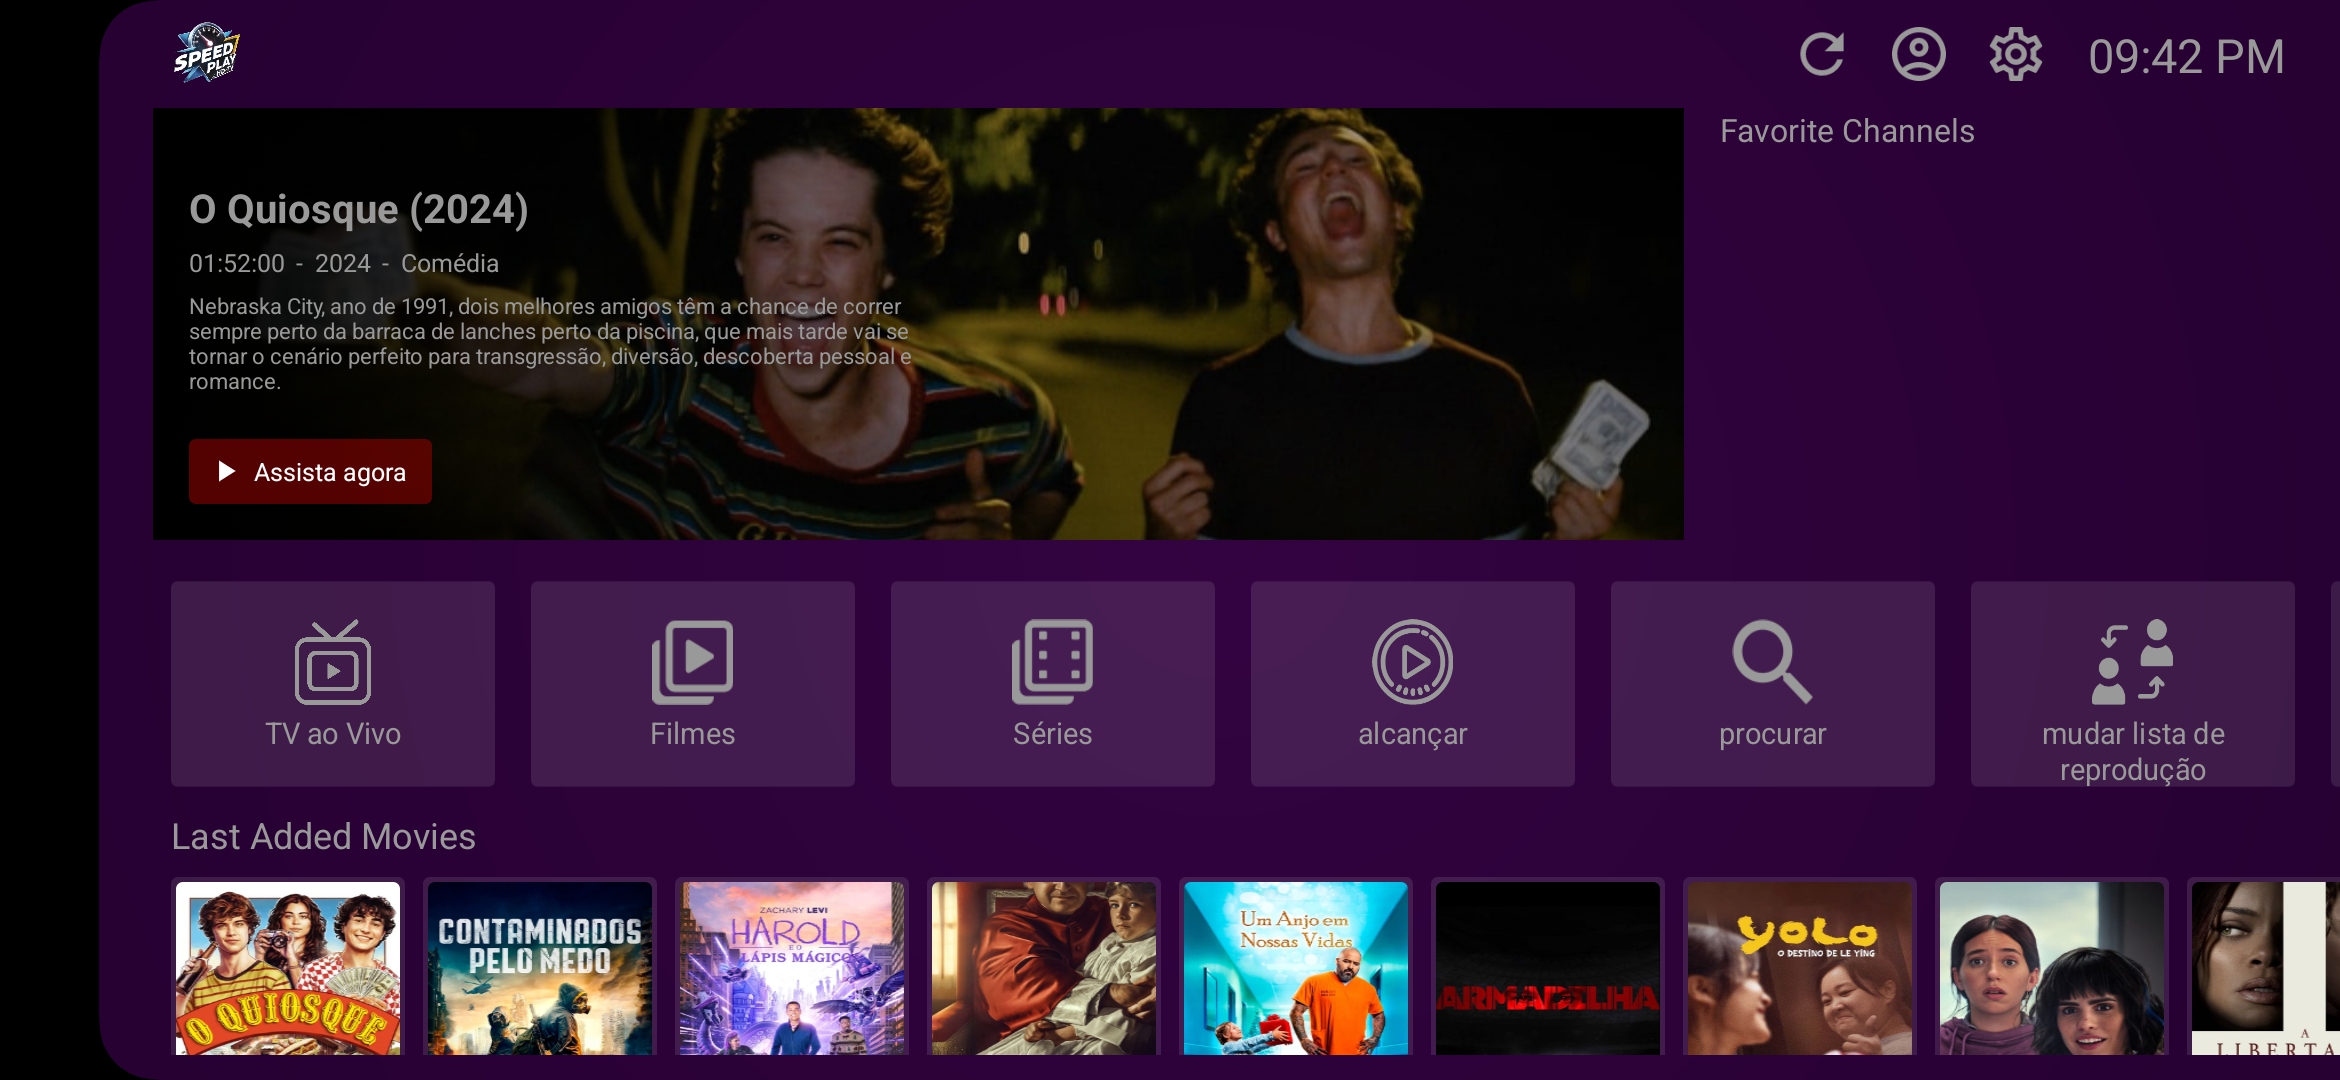
Task: Open Contaminados Pelo Medo movie poster
Action: click(540, 968)
